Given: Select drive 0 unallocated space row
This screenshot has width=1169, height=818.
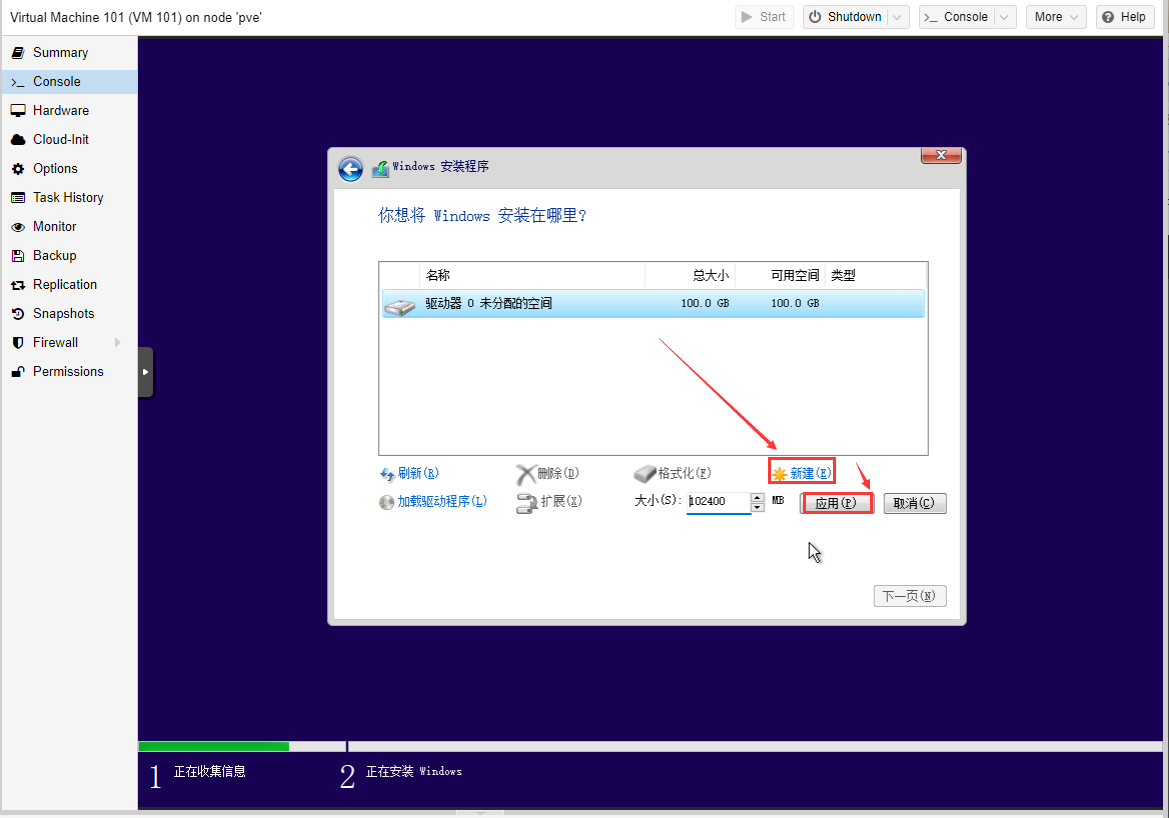Looking at the screenshot, I should coord(653,303).
